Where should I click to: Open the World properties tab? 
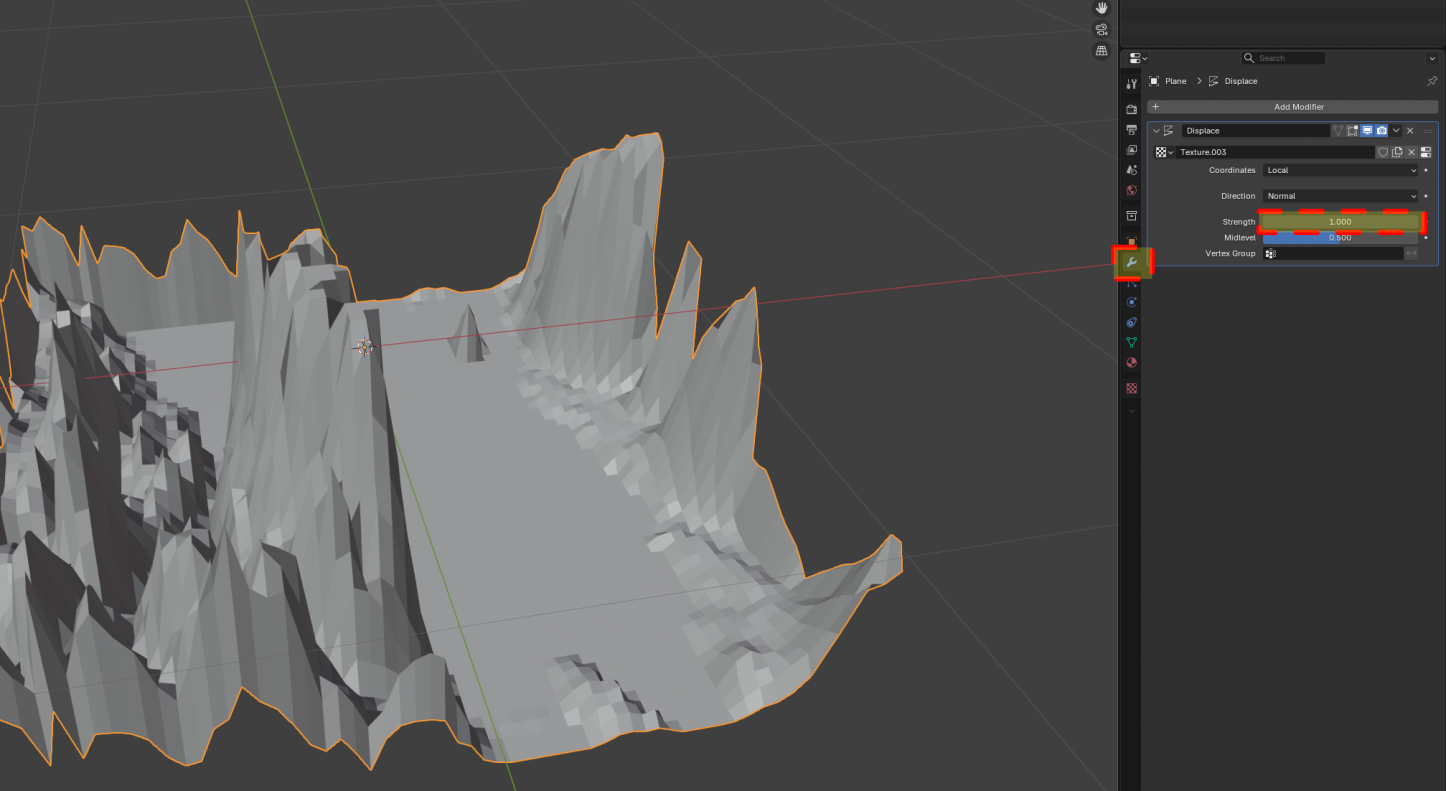[x=1131, y=190]
